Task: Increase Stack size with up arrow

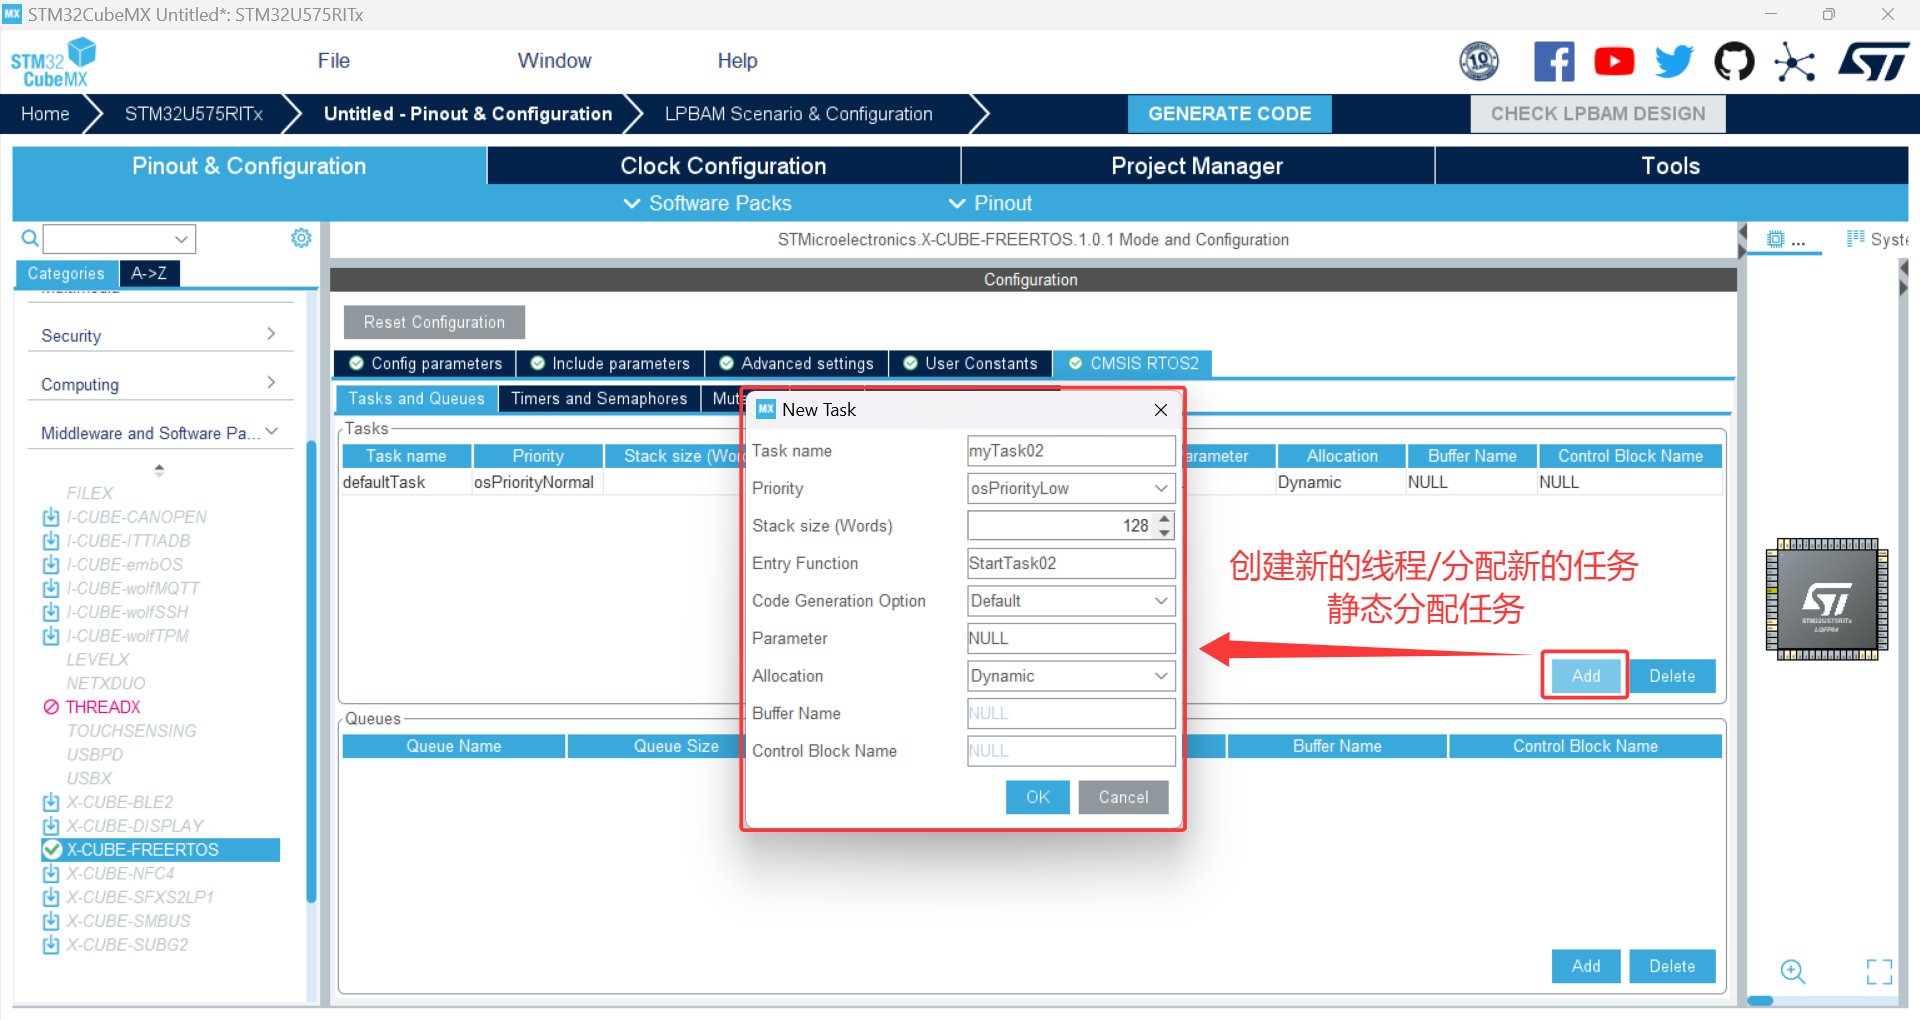Action: pyautogui.click(x=1164, y=518)
